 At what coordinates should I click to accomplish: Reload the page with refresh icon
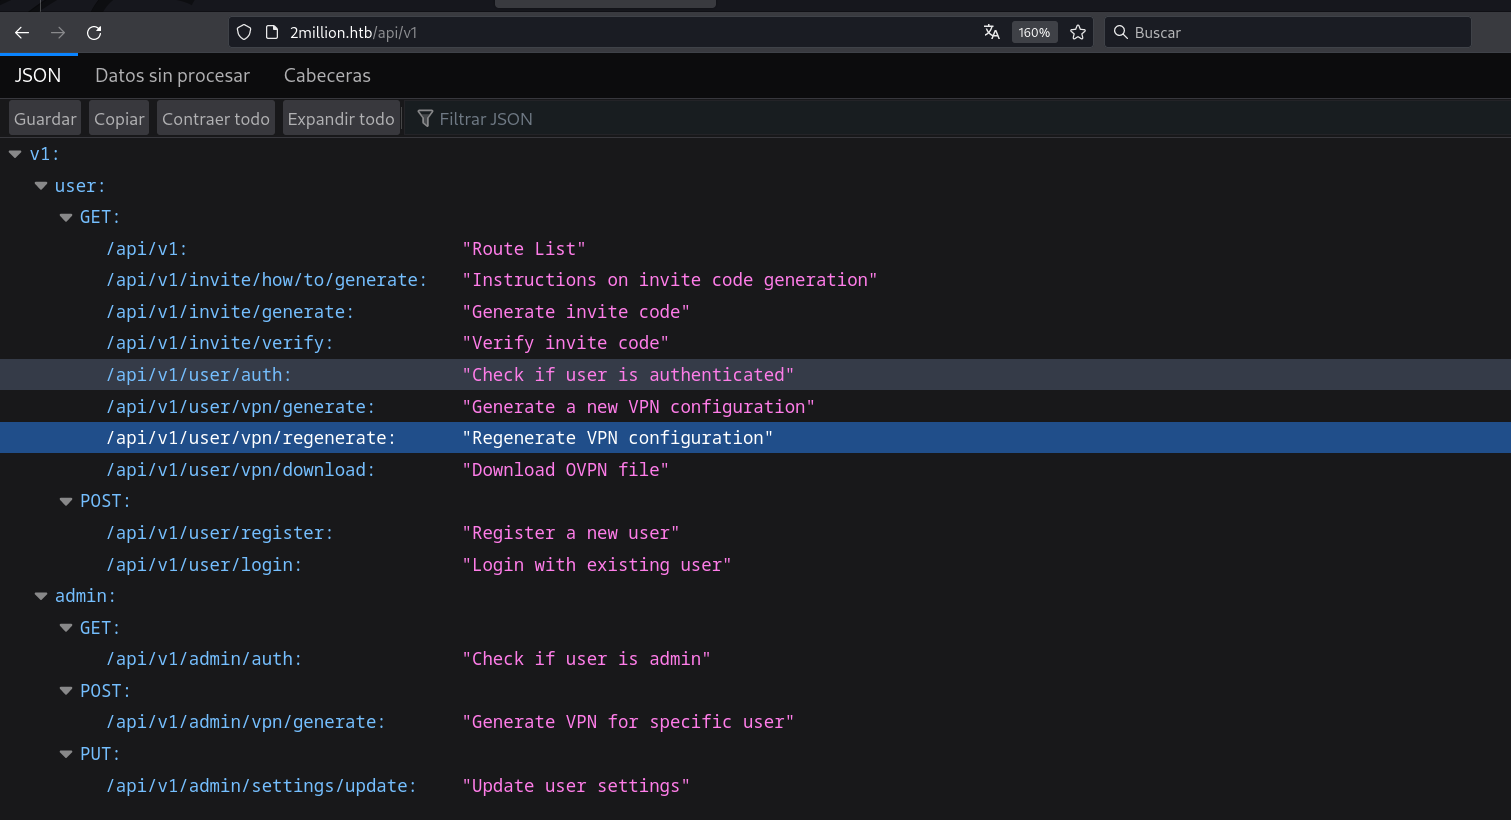(94, 32)
